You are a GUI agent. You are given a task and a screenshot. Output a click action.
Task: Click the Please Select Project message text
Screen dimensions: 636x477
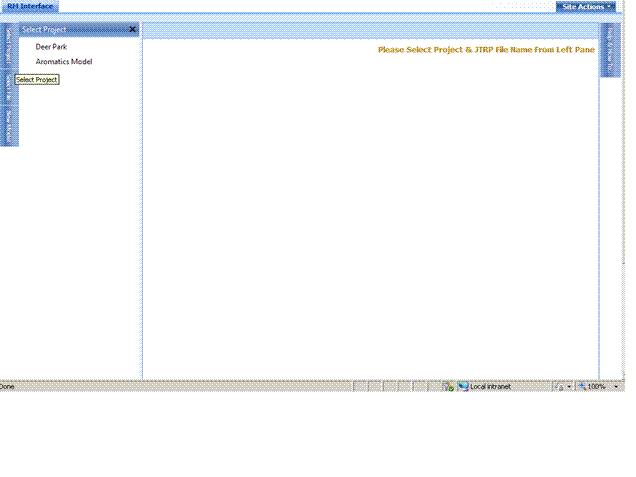486,49
